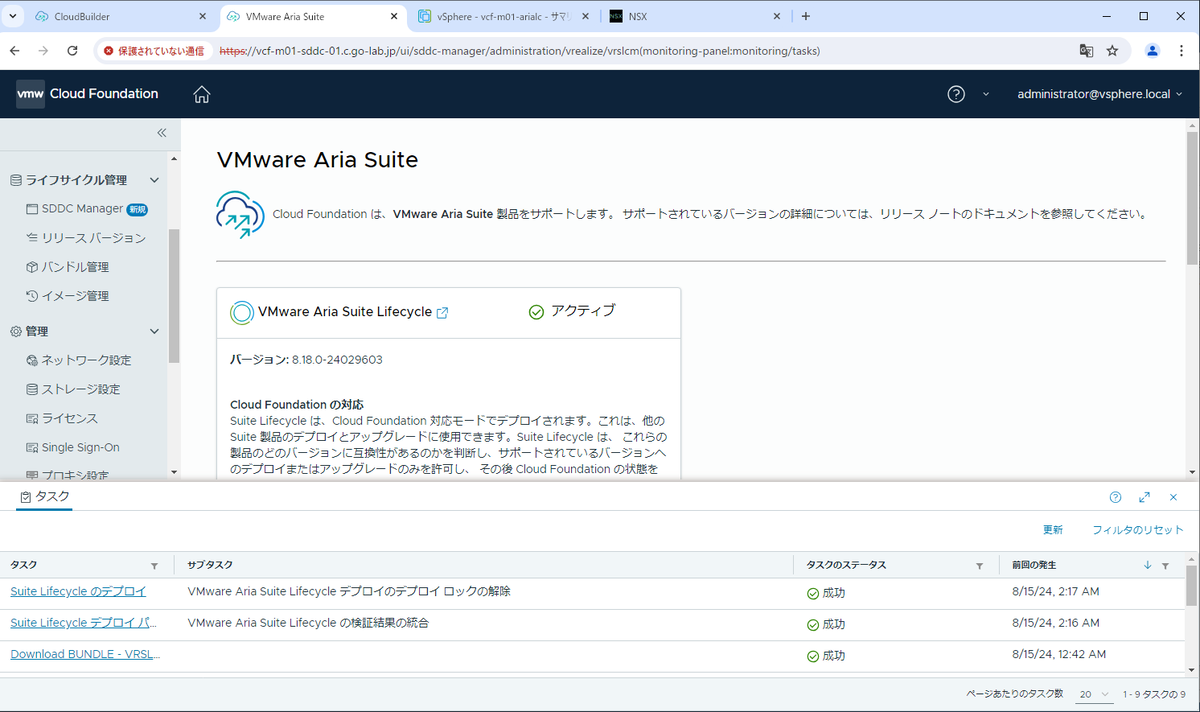Open ネットワーク設定 sidebar item
The height and width of the screenshot is (712, 1200).
point(79,360)
